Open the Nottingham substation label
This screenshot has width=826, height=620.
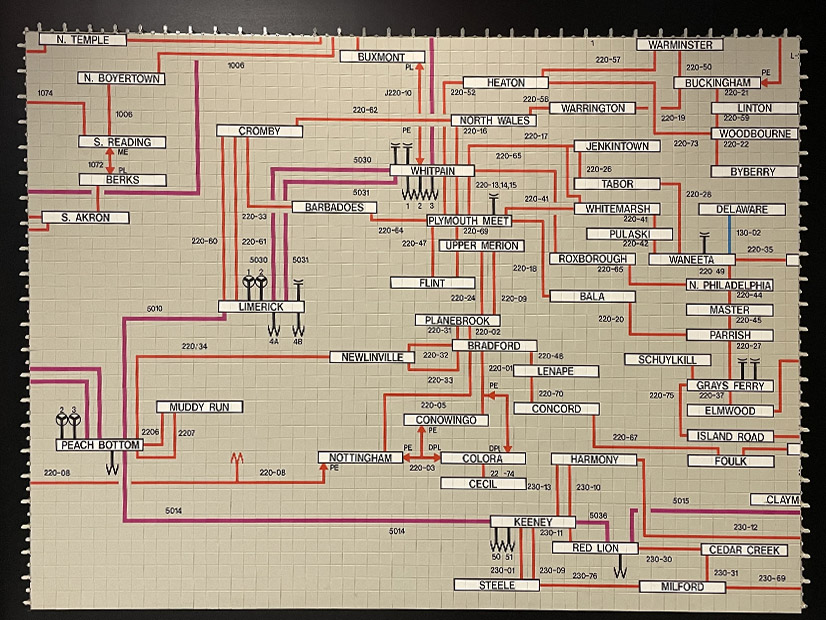360,458
